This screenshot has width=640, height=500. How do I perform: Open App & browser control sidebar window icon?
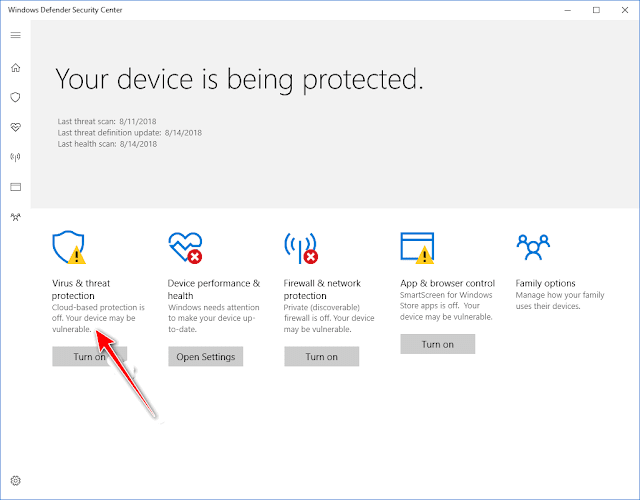coord(16,187)
